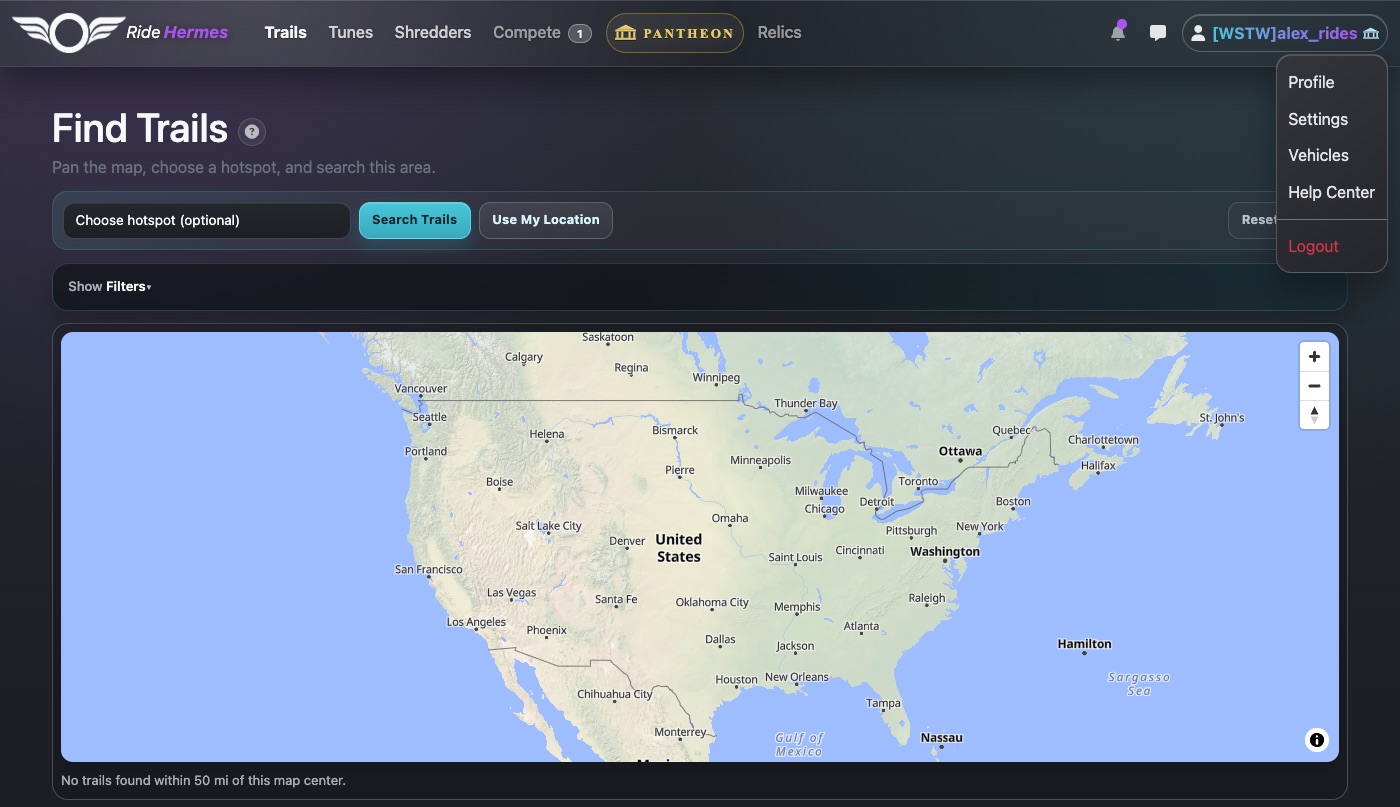Open the Choose hotspot dropdown

coord(207,220)
